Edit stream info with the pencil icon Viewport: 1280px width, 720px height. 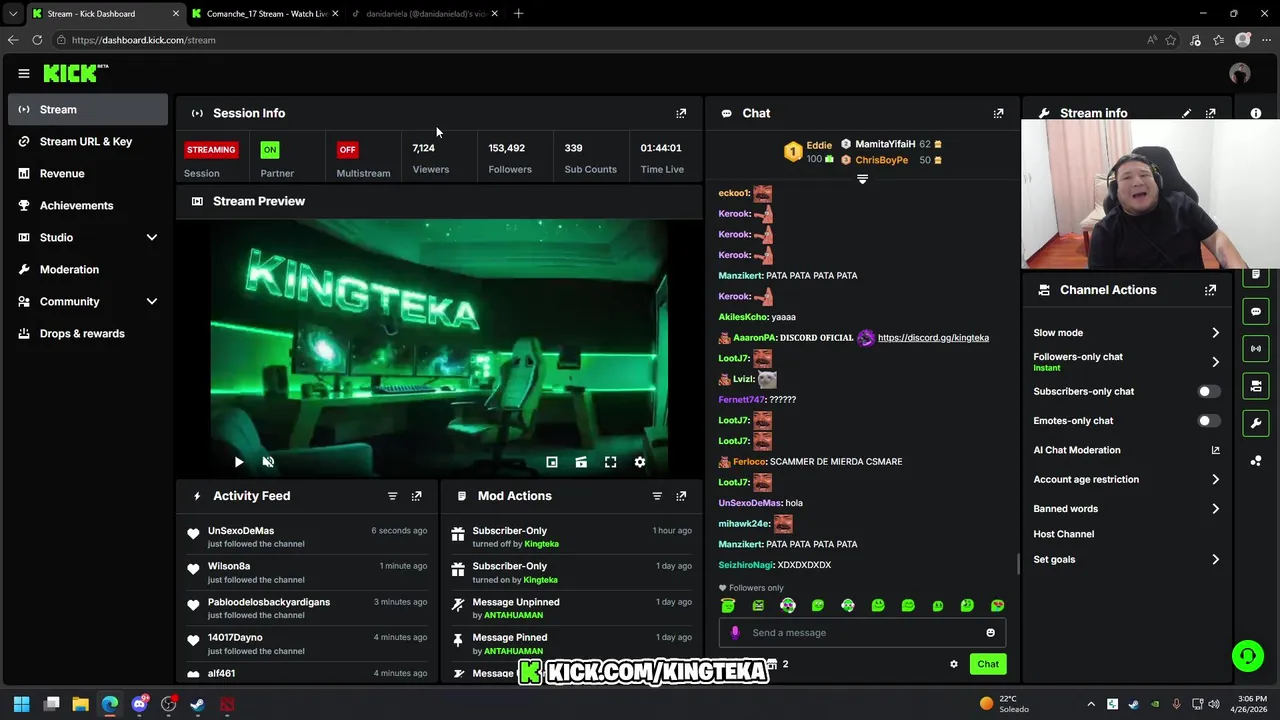click(x=1187, y=113)
